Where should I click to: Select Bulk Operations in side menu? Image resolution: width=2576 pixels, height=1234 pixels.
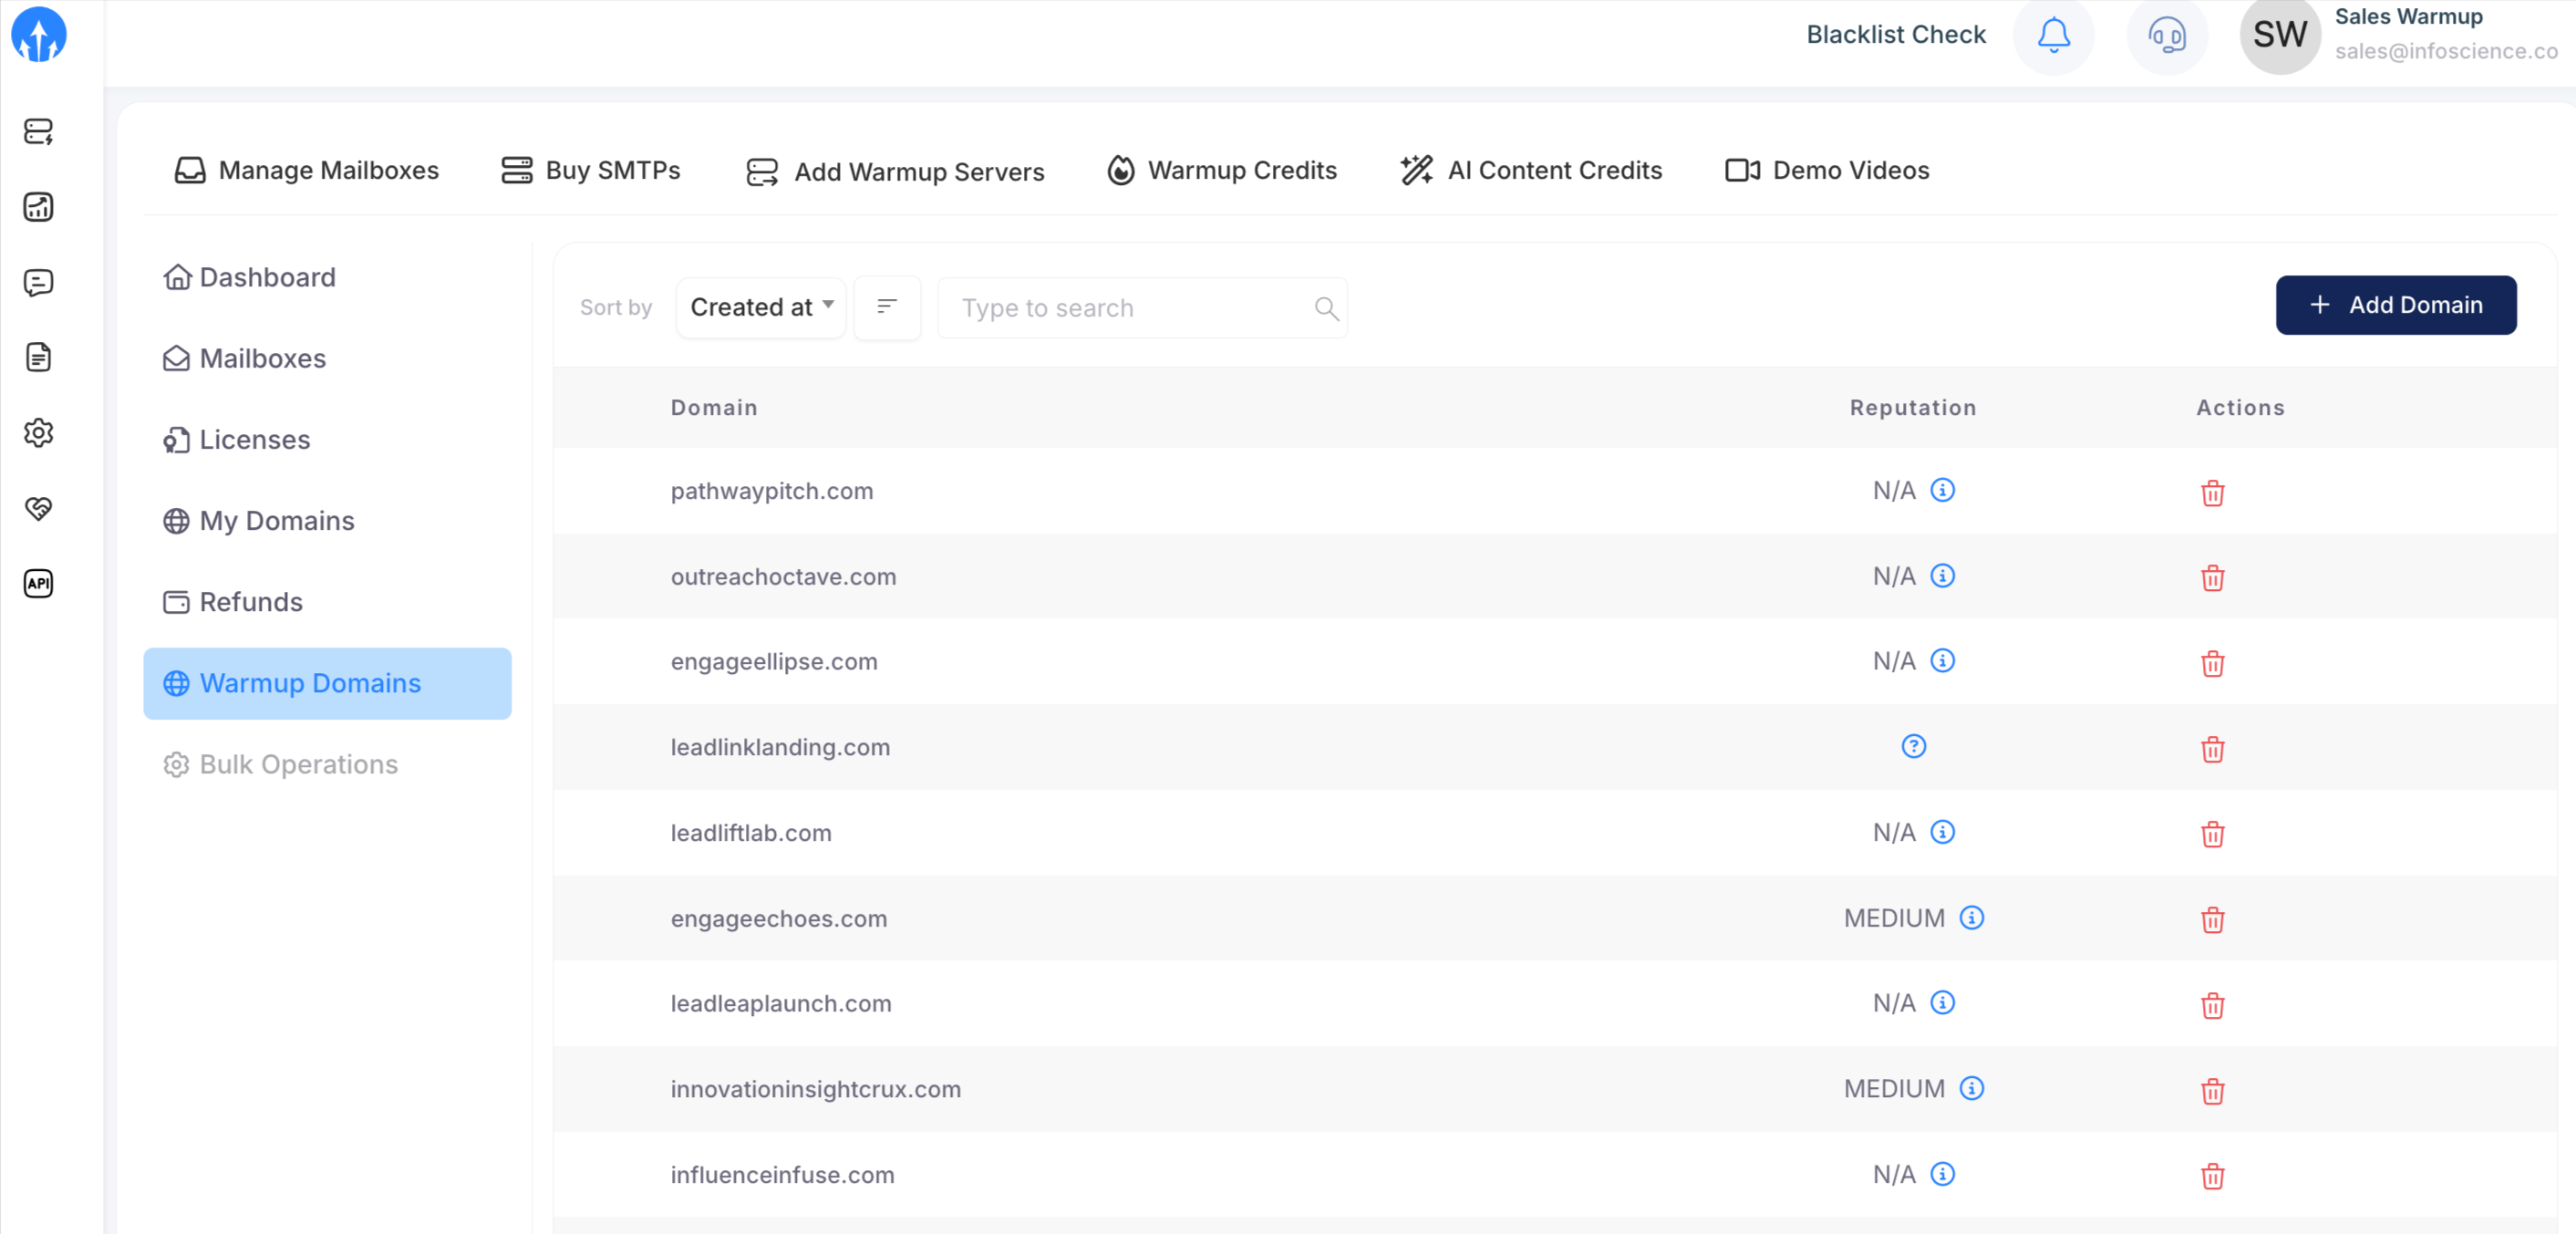(x=298, y=764)
